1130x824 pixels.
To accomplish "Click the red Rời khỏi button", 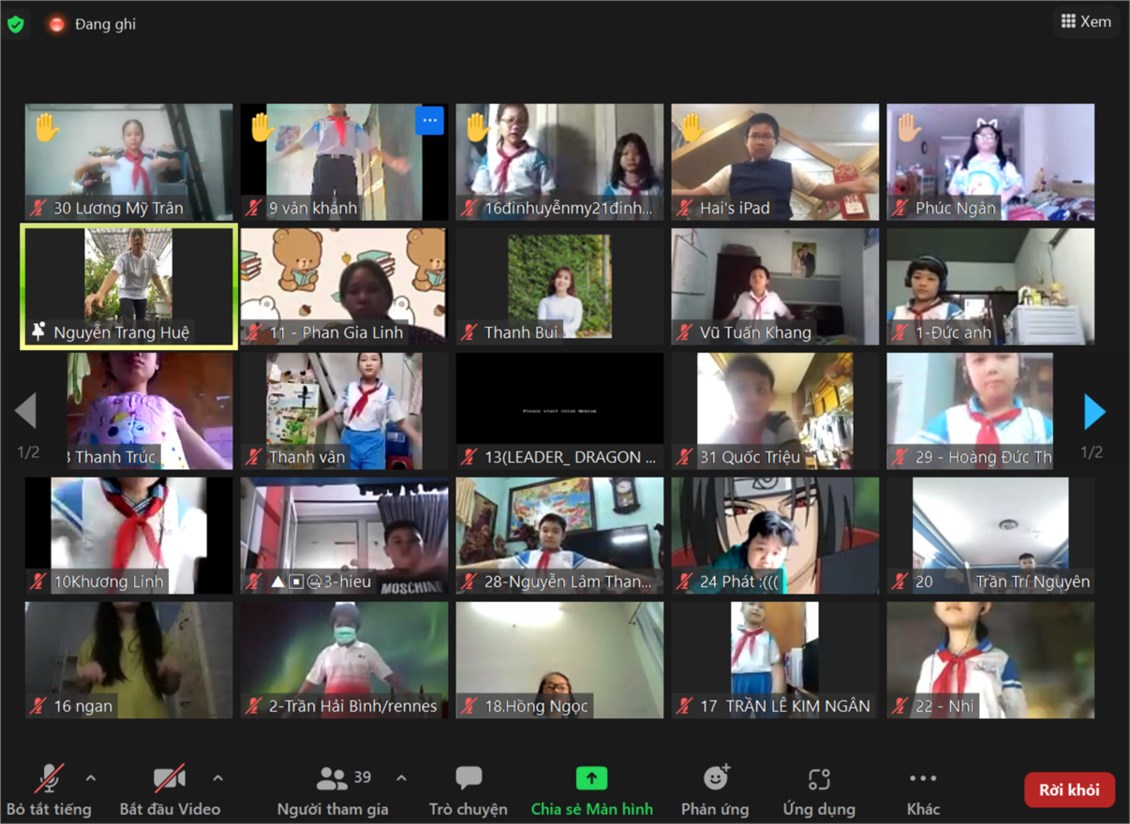I will coord(1069,790).
